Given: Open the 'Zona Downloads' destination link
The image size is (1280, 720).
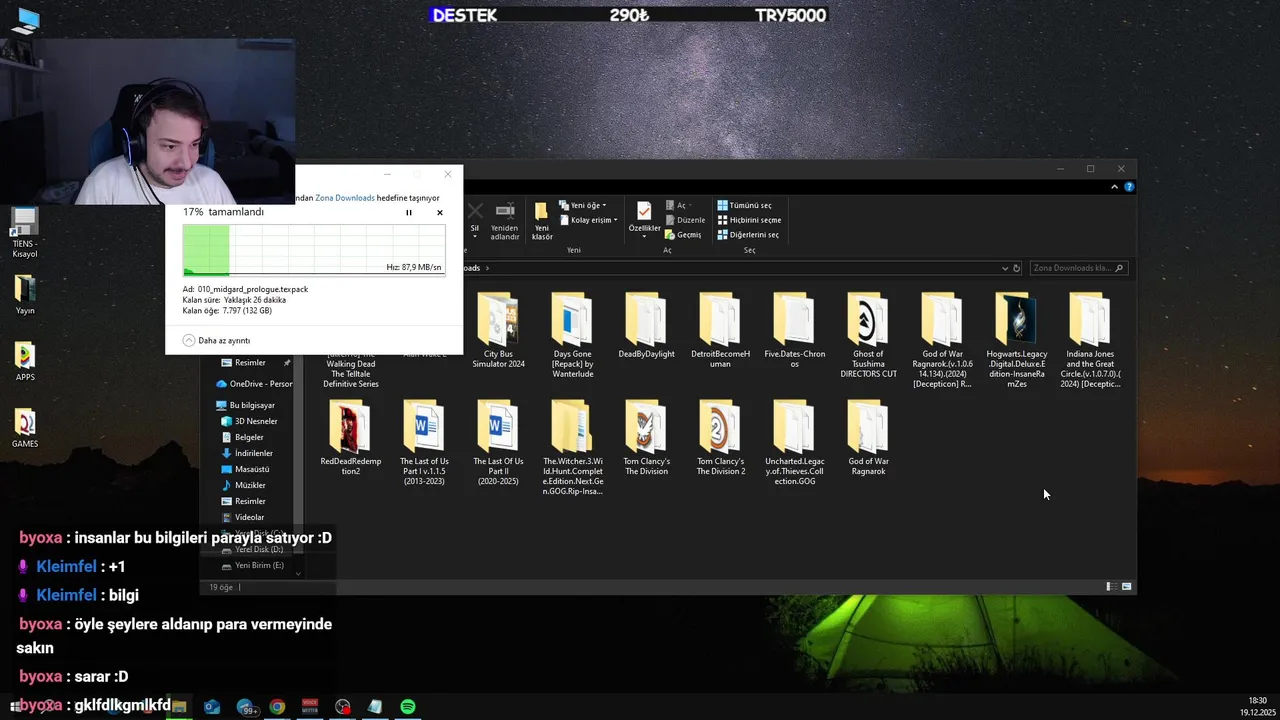Looking at the screenshot, I should (345, 198).
